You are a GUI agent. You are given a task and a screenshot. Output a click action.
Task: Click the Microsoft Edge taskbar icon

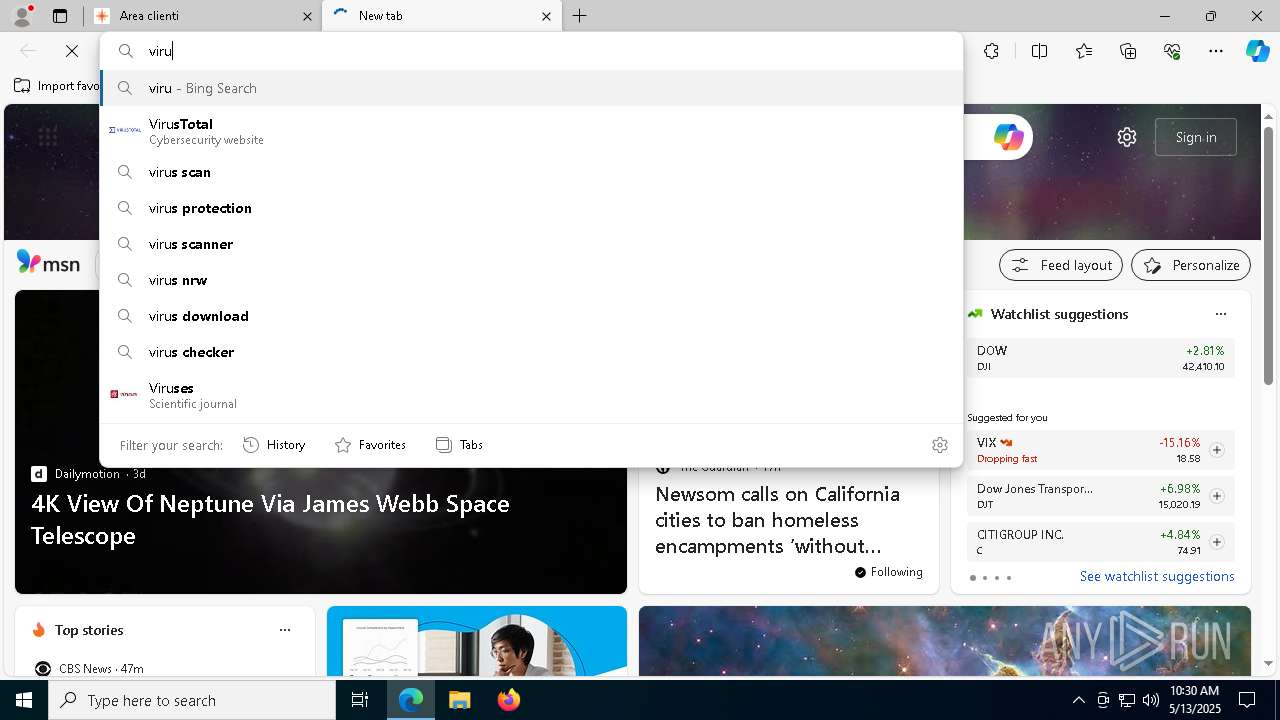click(x=411, y=700)
